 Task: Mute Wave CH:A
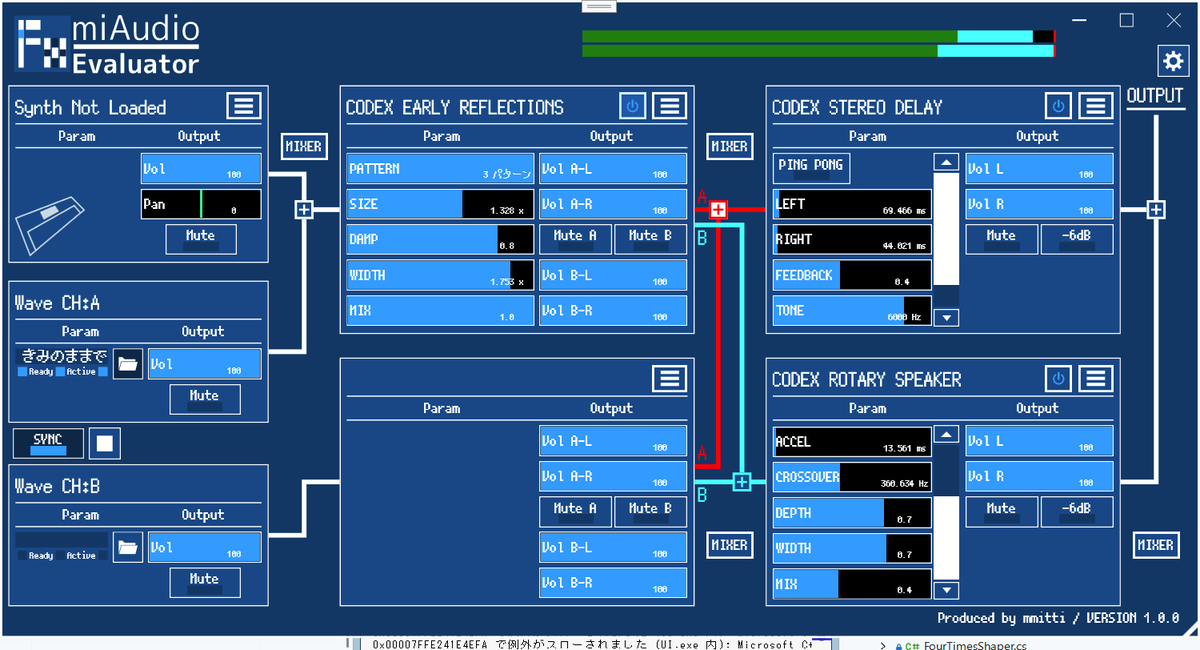(x=204, y=399)
